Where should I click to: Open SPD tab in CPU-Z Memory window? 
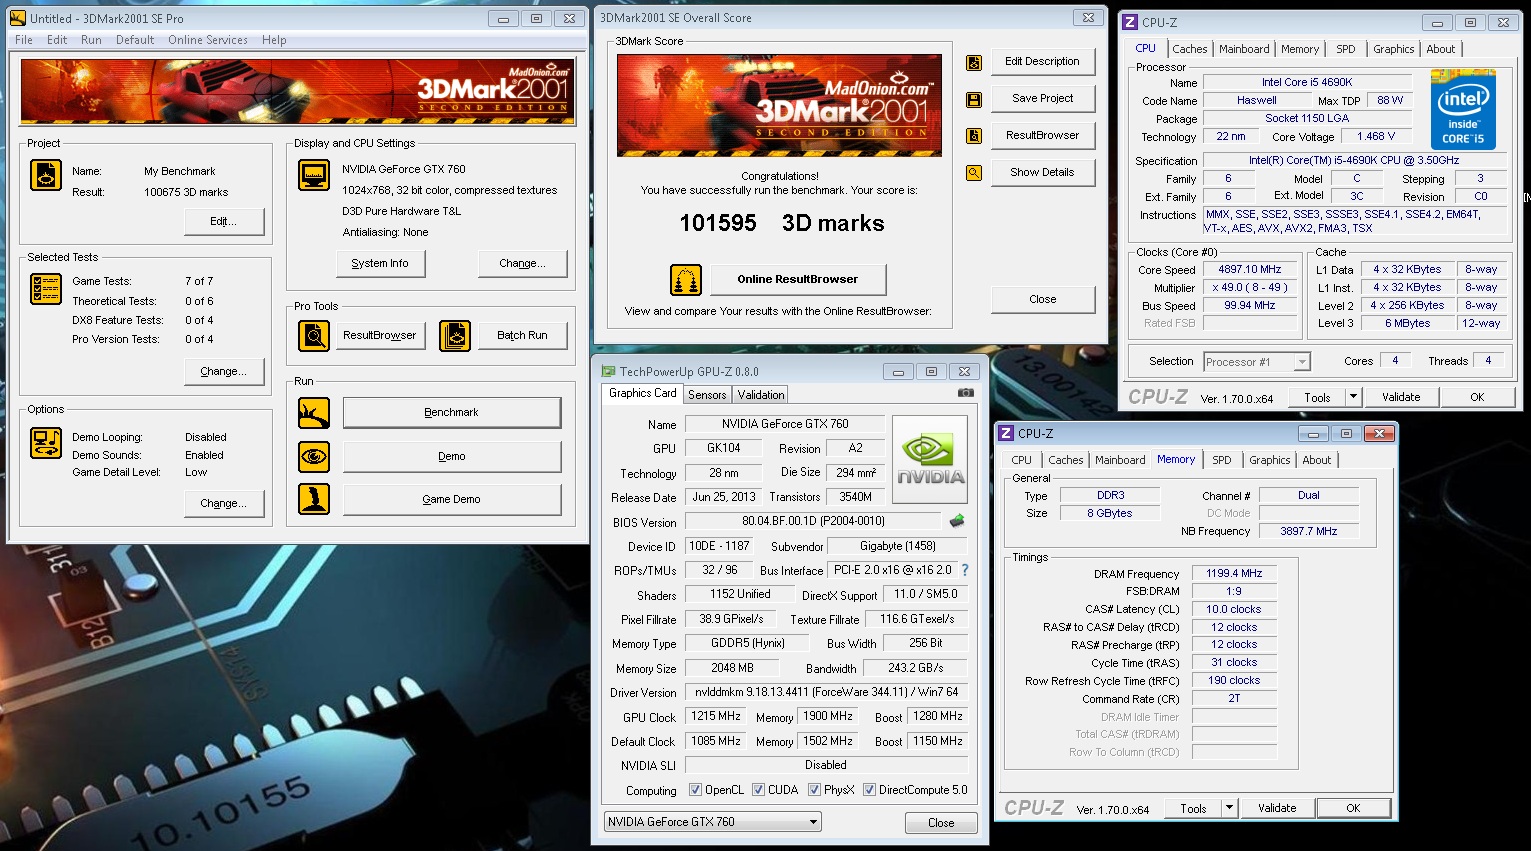(x=1222, y=460)
